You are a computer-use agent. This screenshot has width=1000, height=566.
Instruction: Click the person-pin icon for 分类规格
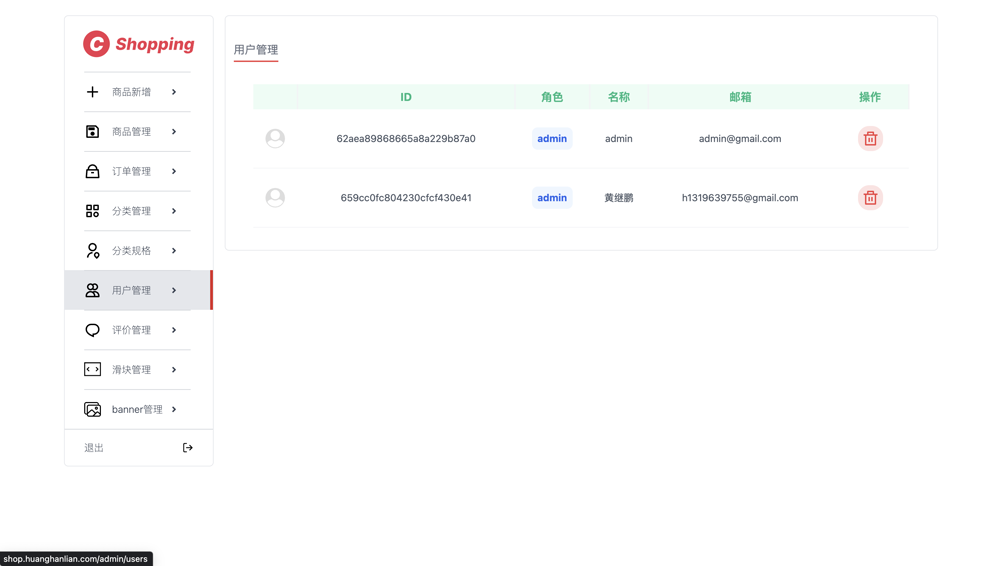pos(92,251)
